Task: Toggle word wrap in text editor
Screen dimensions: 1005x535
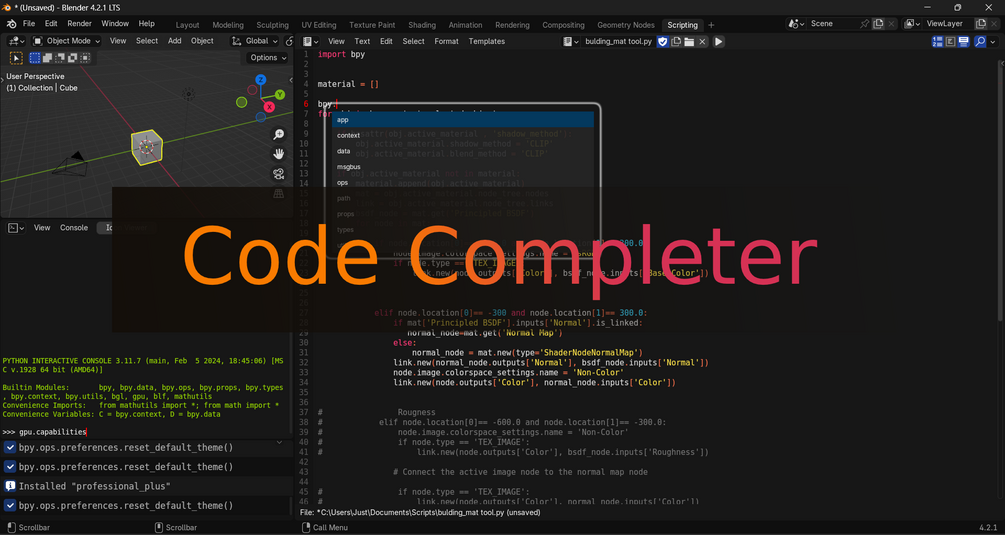Action: tap(951, 42)
